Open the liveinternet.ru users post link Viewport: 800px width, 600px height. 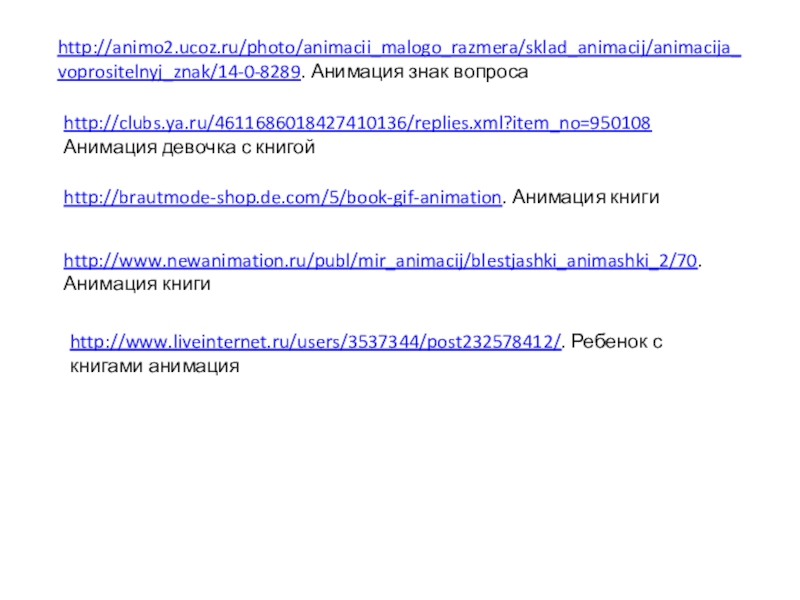click(315, 341)
